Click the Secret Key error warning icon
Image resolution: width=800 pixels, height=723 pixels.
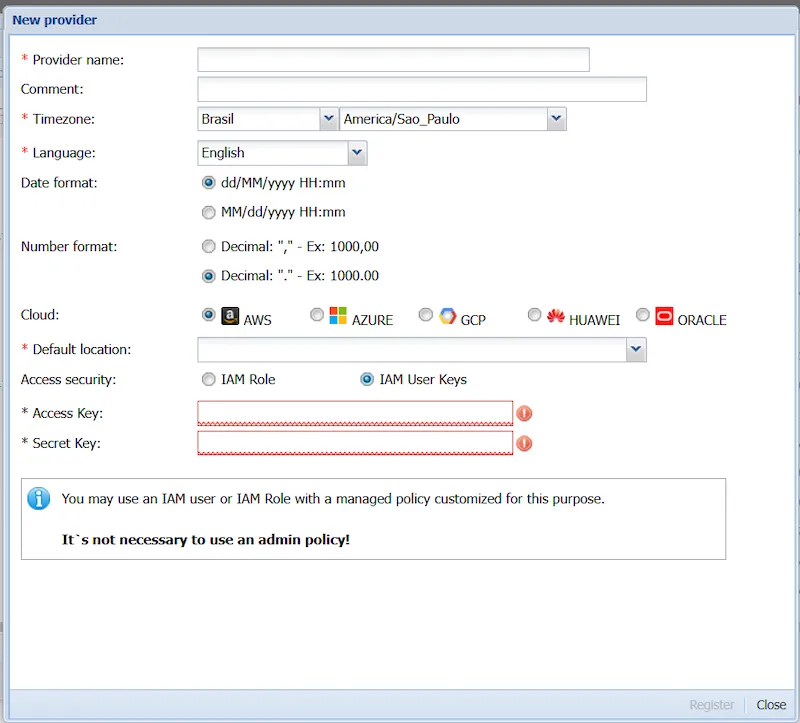[x=524, y=443]
